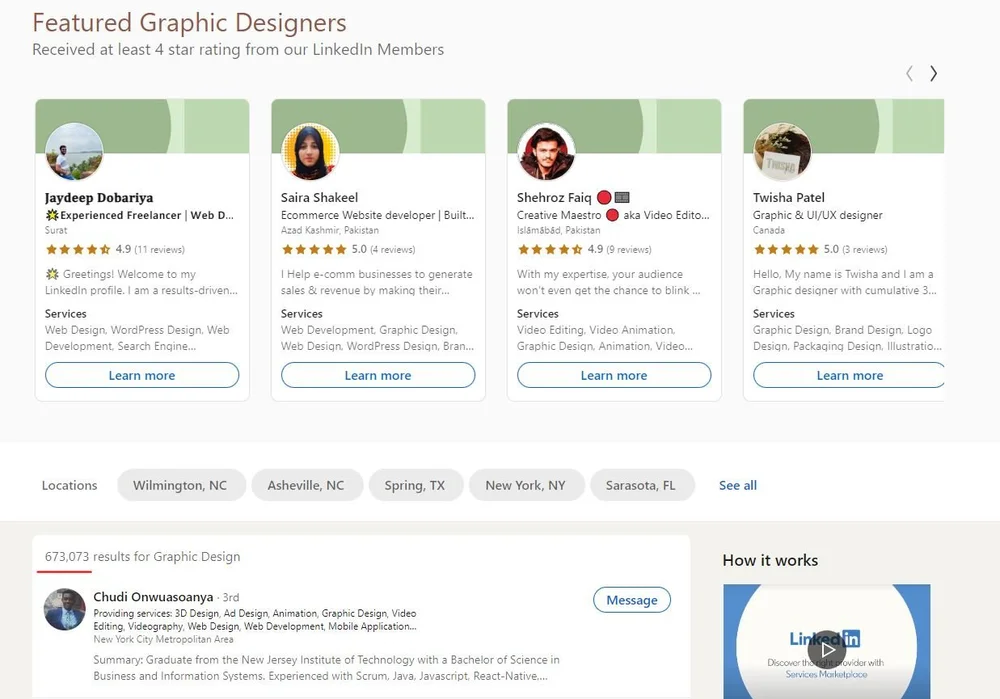Click Learn more on Jaydeep Dobariya card
The height and width of the screenshot is (699, 1000).
point(142,375)
